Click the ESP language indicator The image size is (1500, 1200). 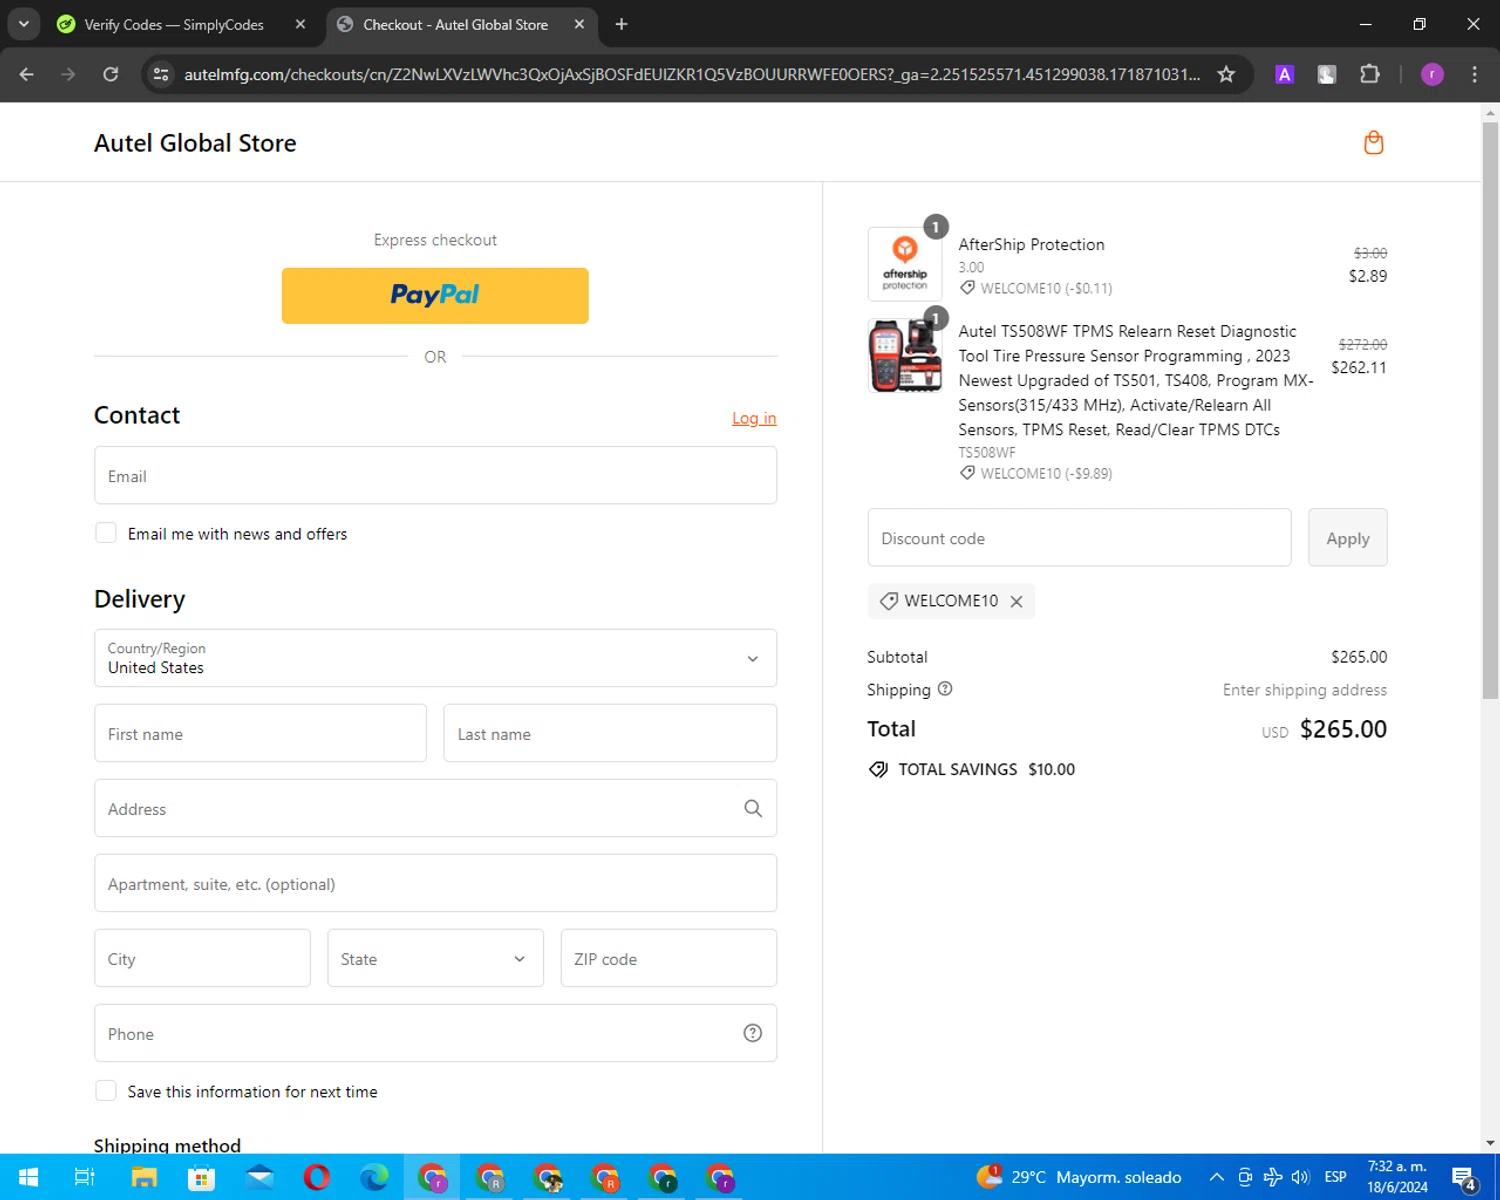(x=1335, y=1177)
